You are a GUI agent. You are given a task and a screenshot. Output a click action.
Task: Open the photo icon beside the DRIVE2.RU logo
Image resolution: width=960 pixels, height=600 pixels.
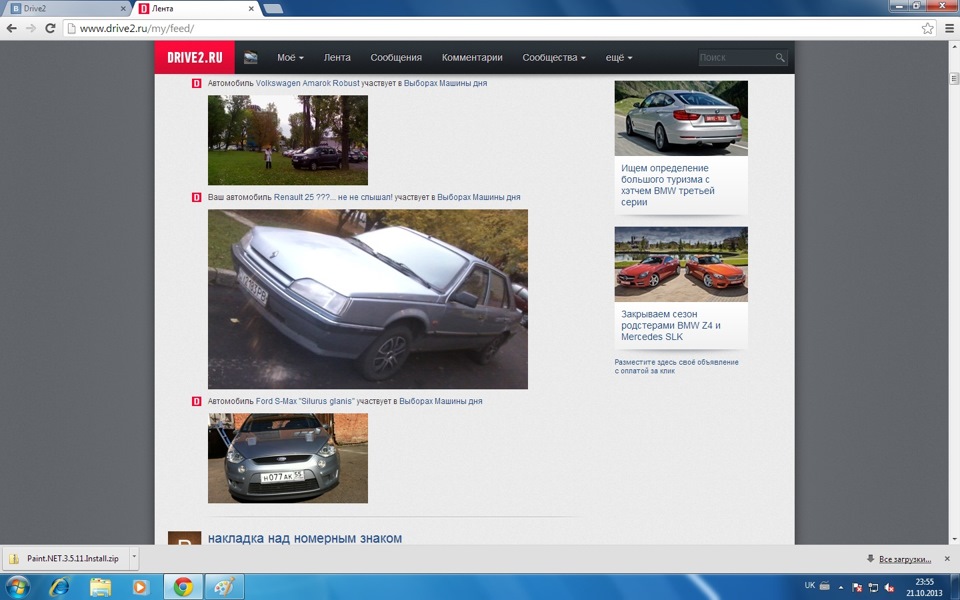point(250,58)
